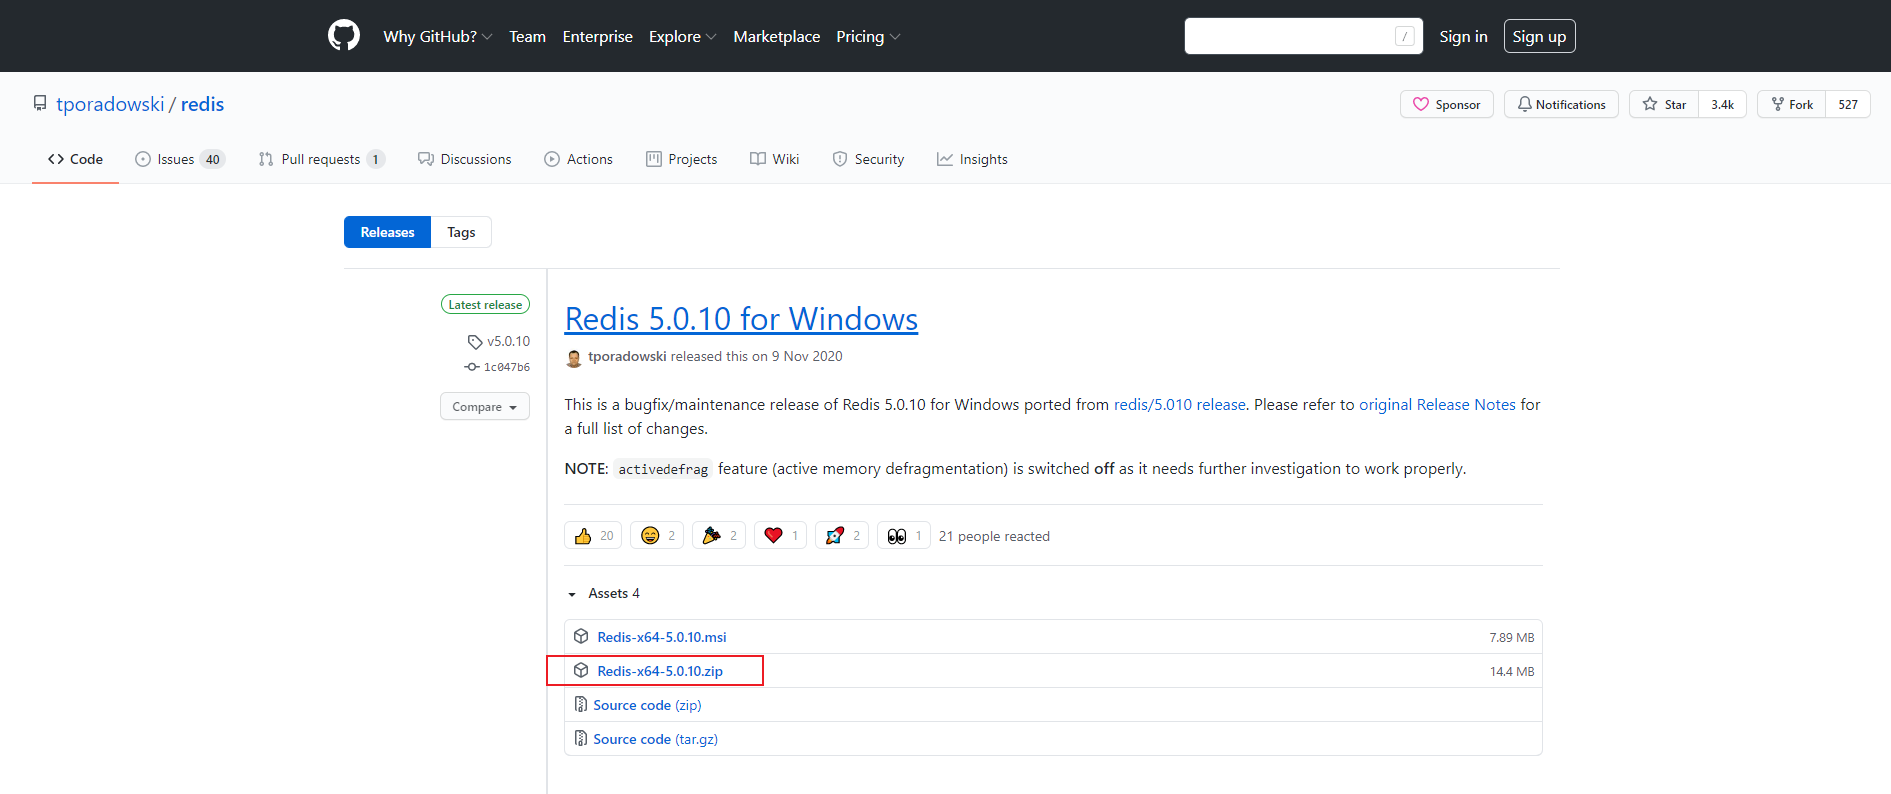Open the Issues tab
The width and height of the screenshot is (1891, 794).
tap(180, 159)
